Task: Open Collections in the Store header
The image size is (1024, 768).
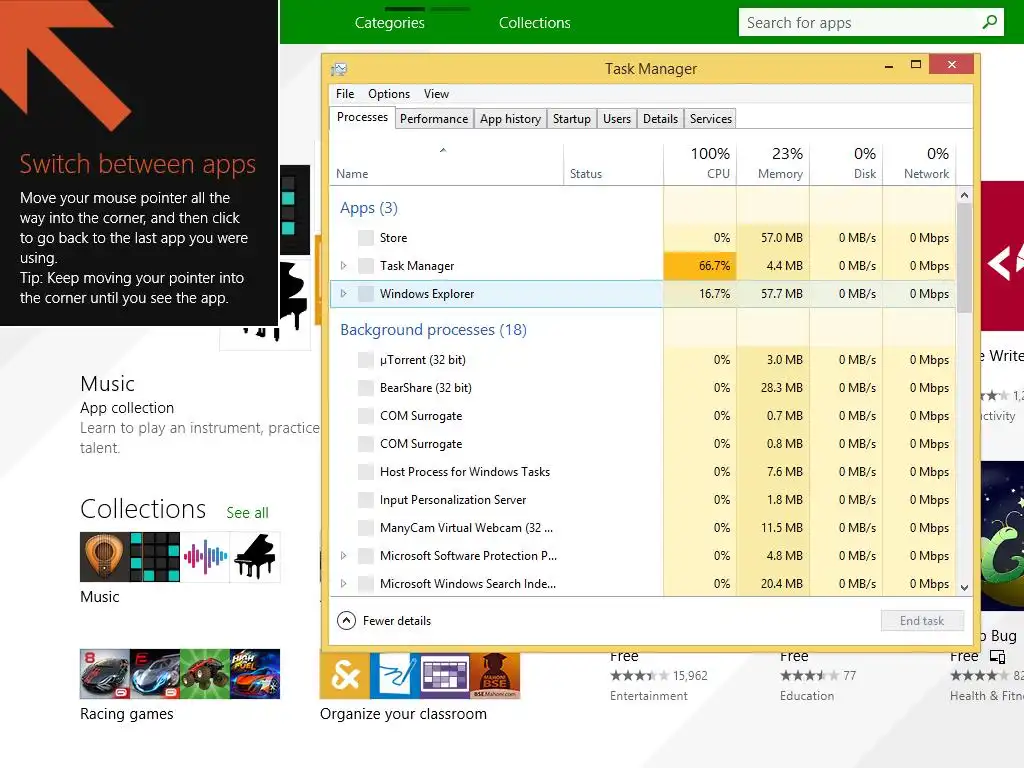Action: tap(534, 22)
